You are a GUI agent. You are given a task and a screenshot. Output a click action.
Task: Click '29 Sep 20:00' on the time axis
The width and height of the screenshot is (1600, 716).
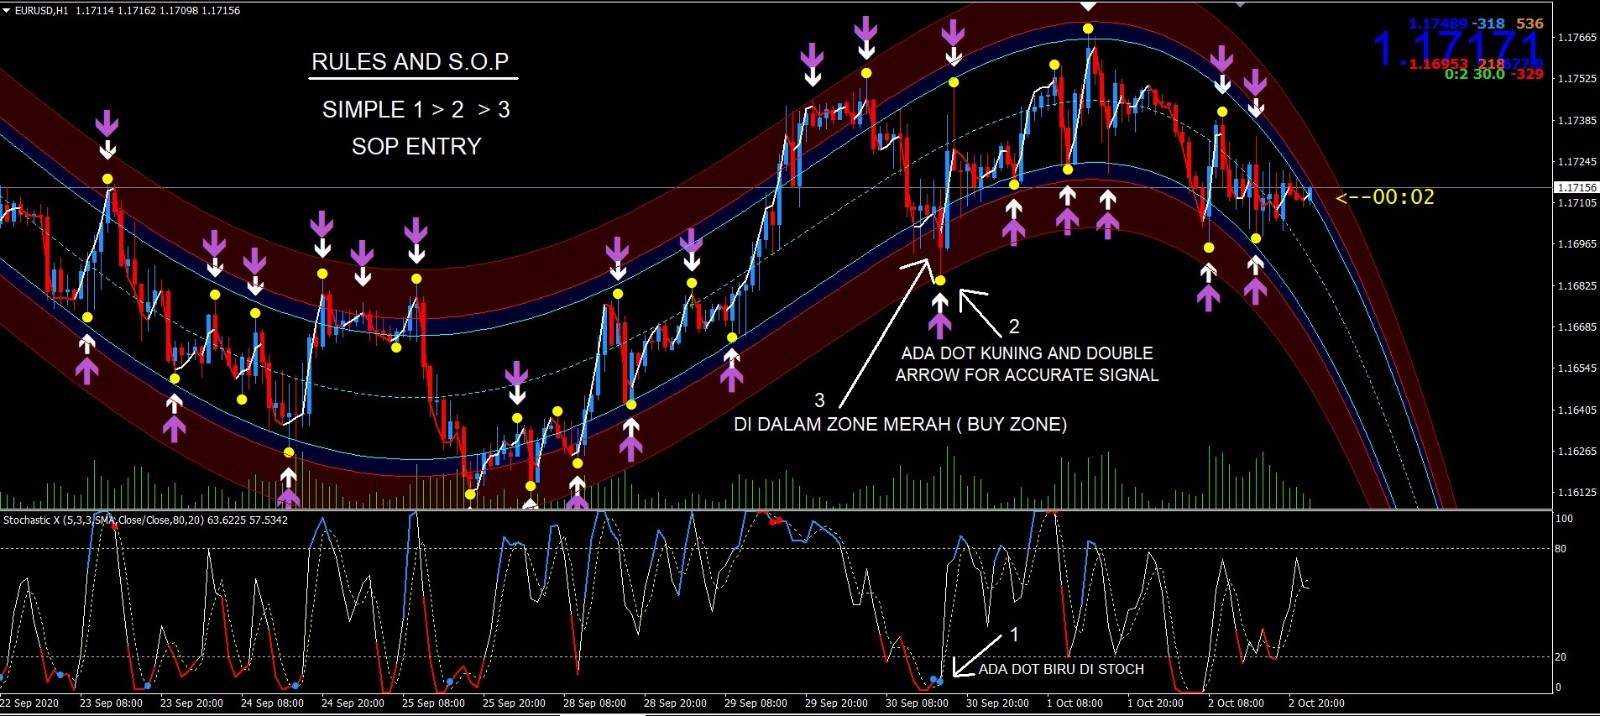coord(837,704)
